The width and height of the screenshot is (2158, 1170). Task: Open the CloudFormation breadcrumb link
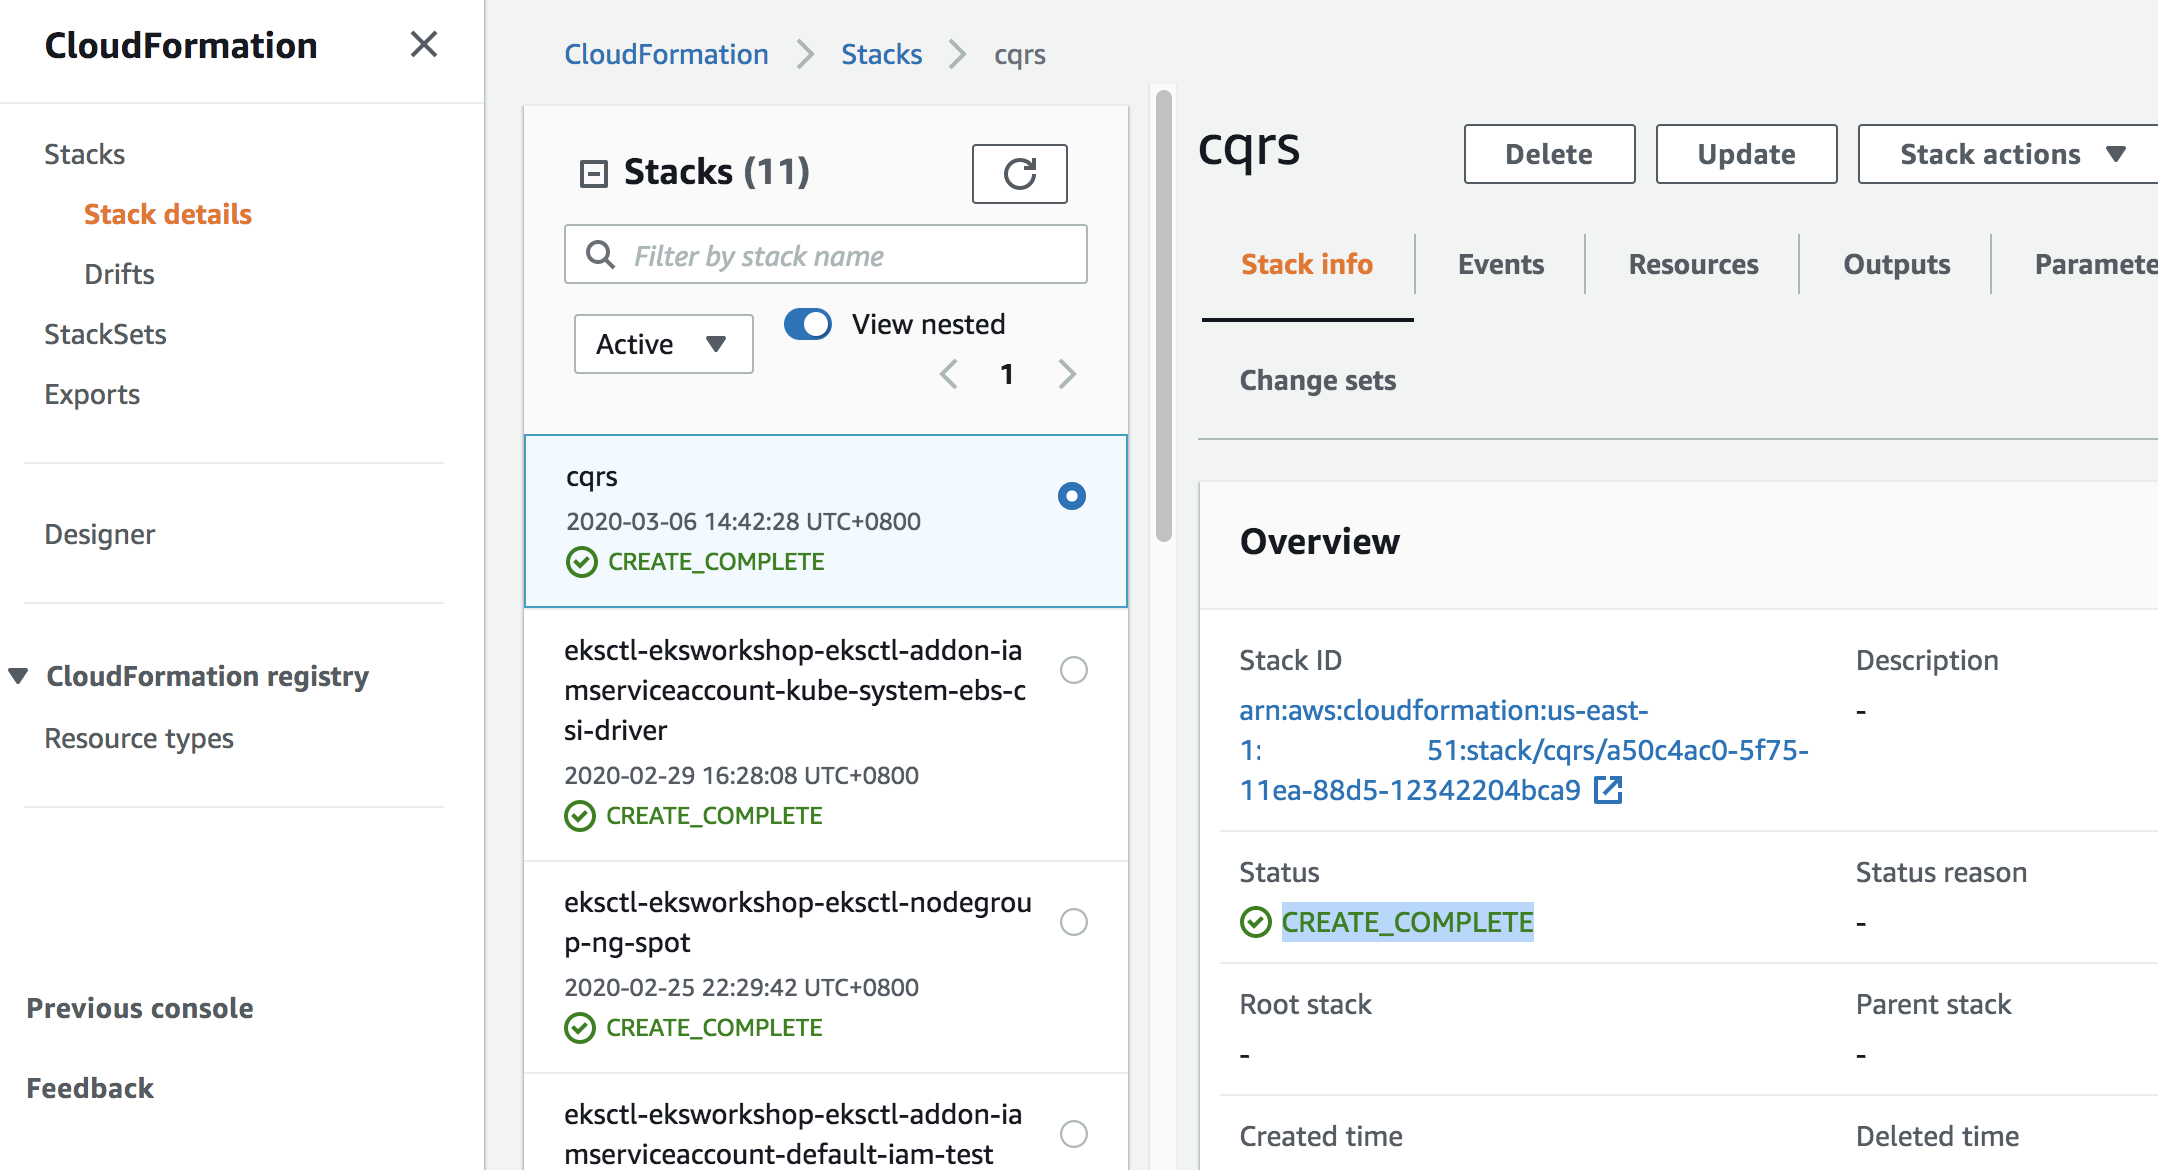666,54
